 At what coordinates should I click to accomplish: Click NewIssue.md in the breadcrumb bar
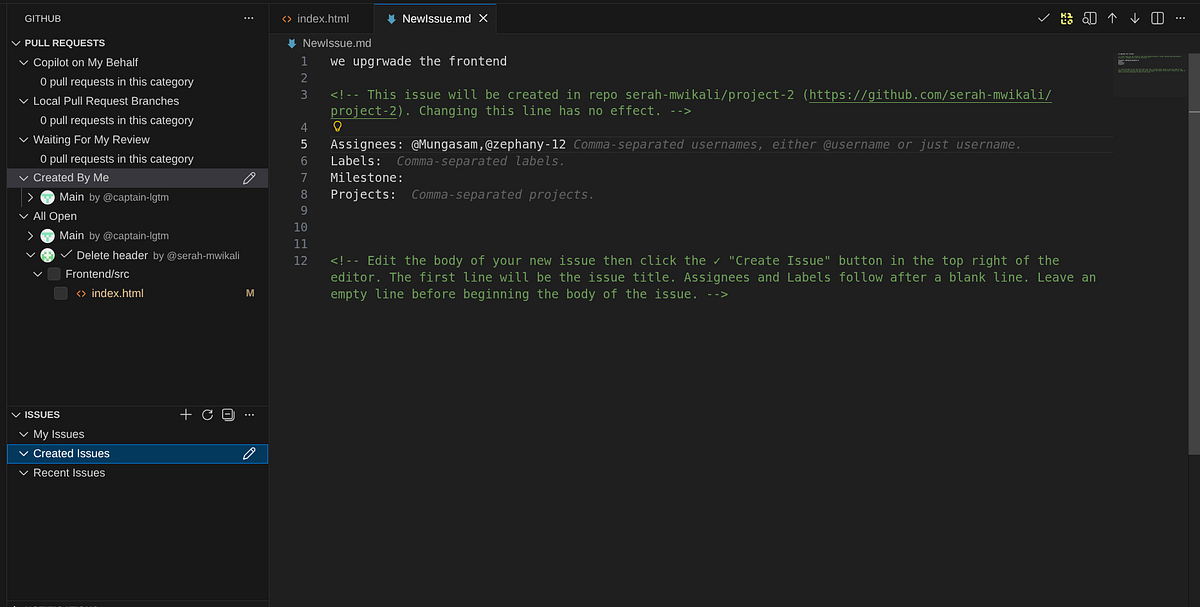pos(337,43)
